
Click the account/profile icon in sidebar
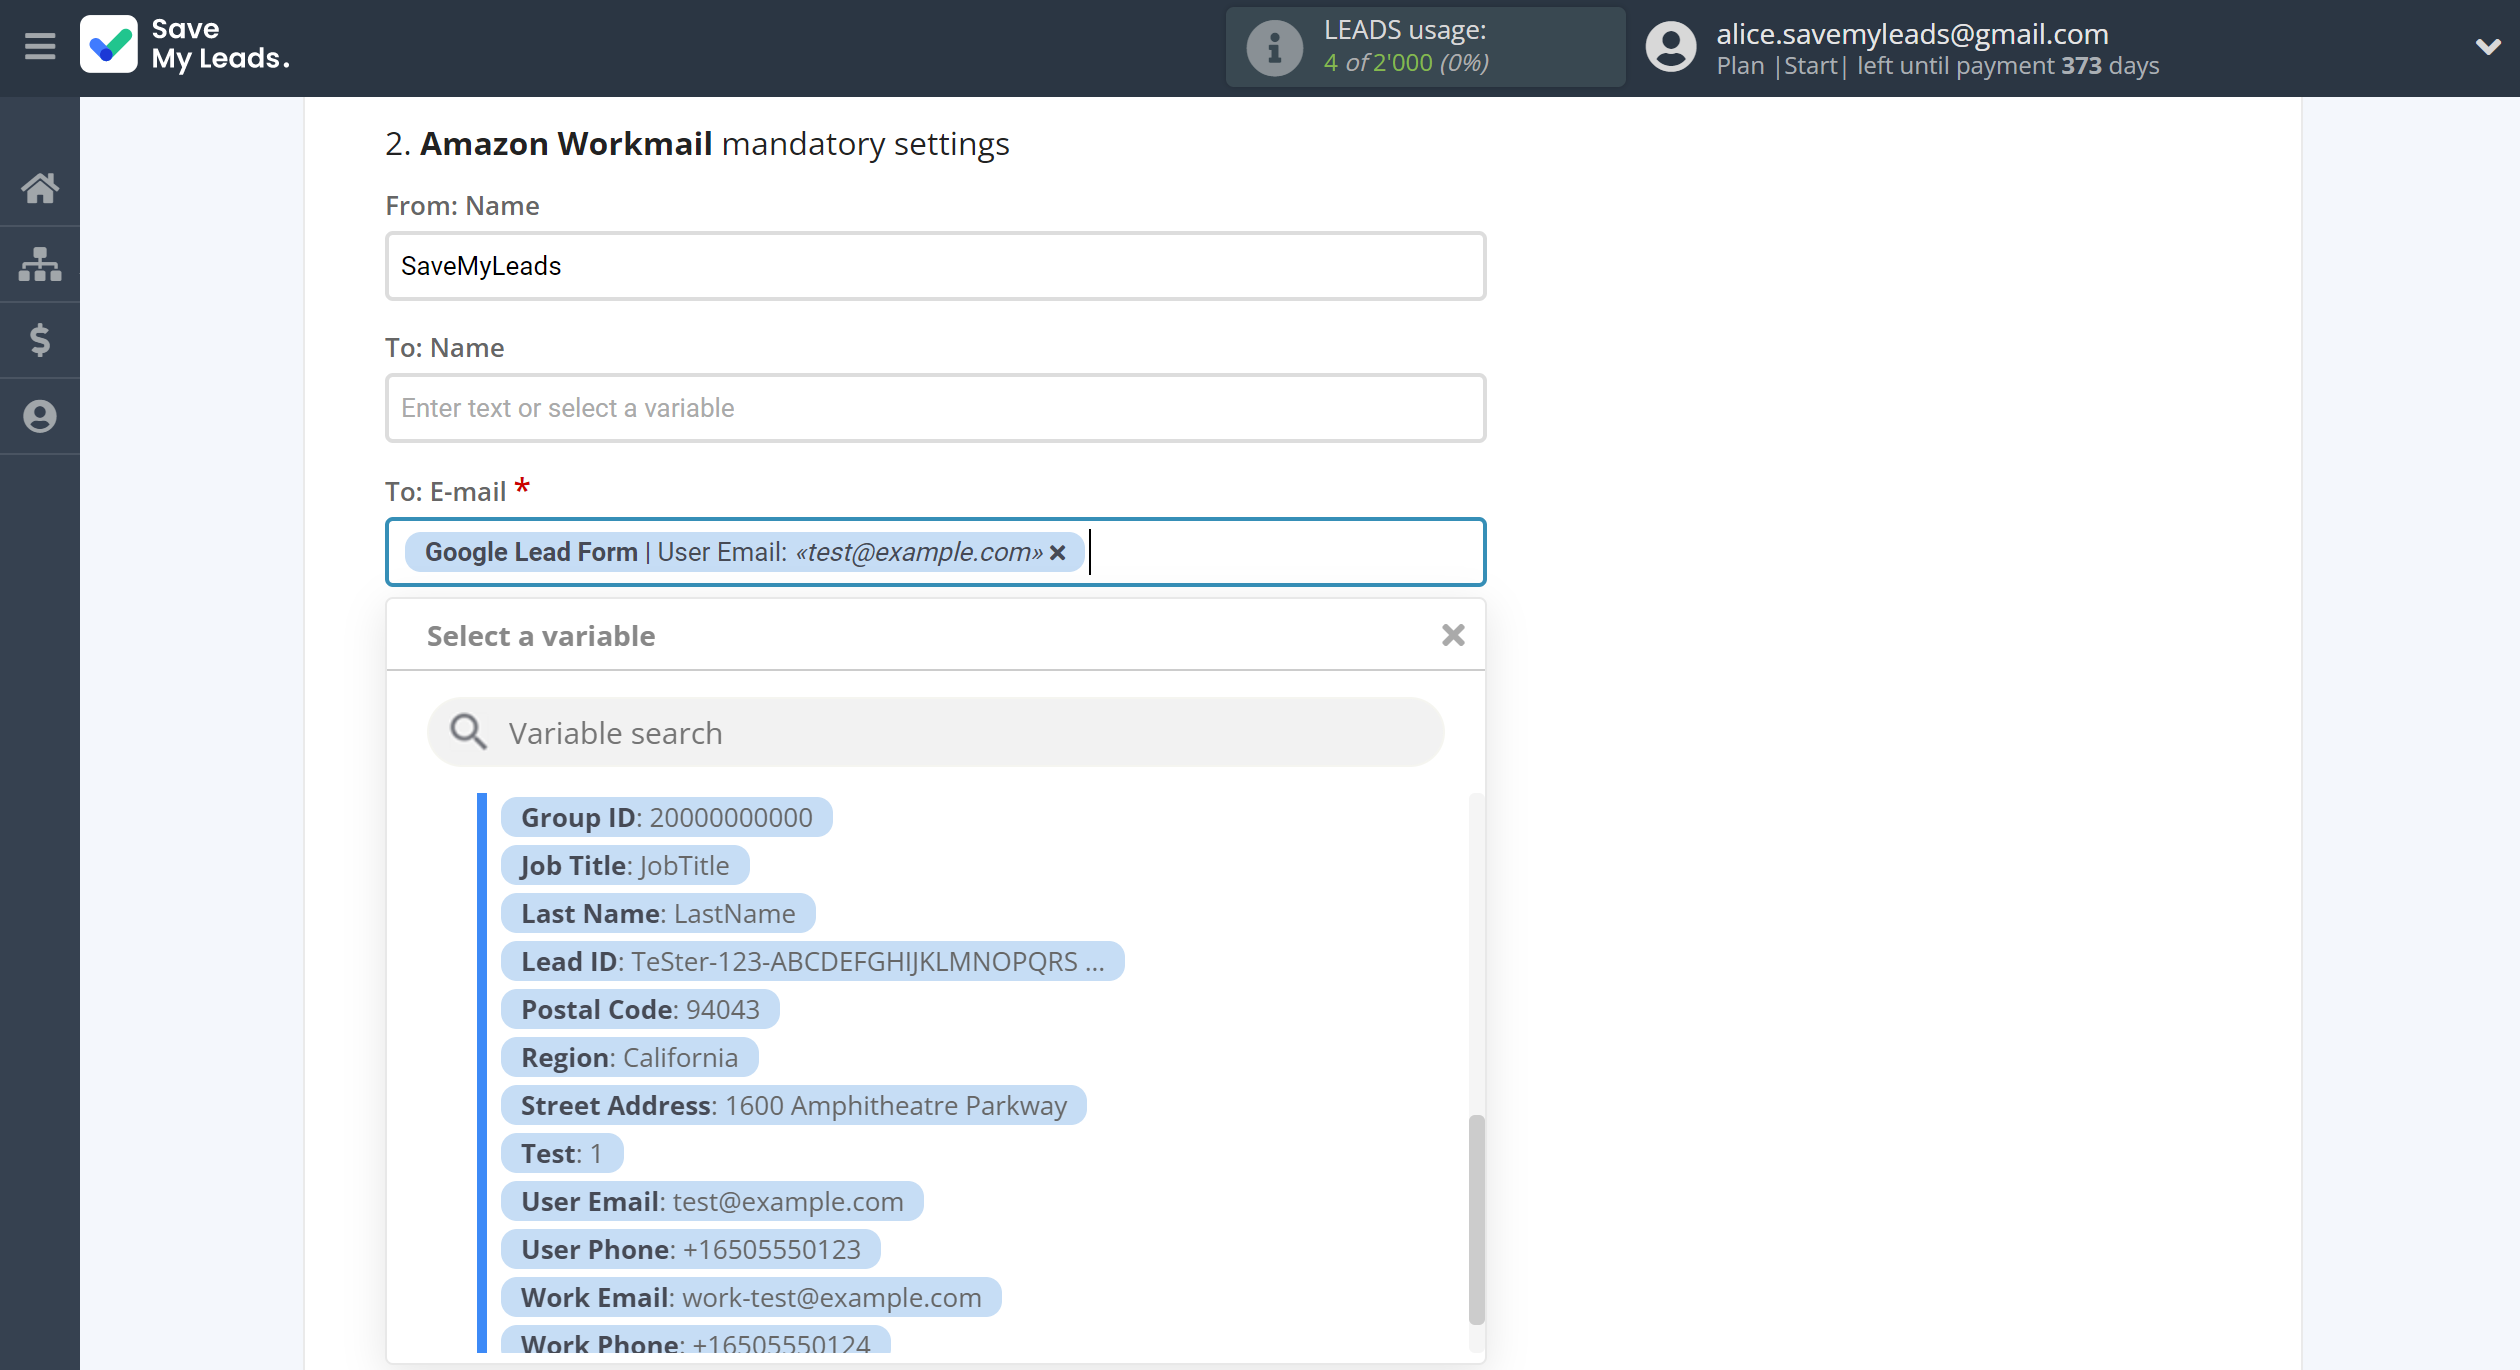pyautogui.click(x=40, y=415)
